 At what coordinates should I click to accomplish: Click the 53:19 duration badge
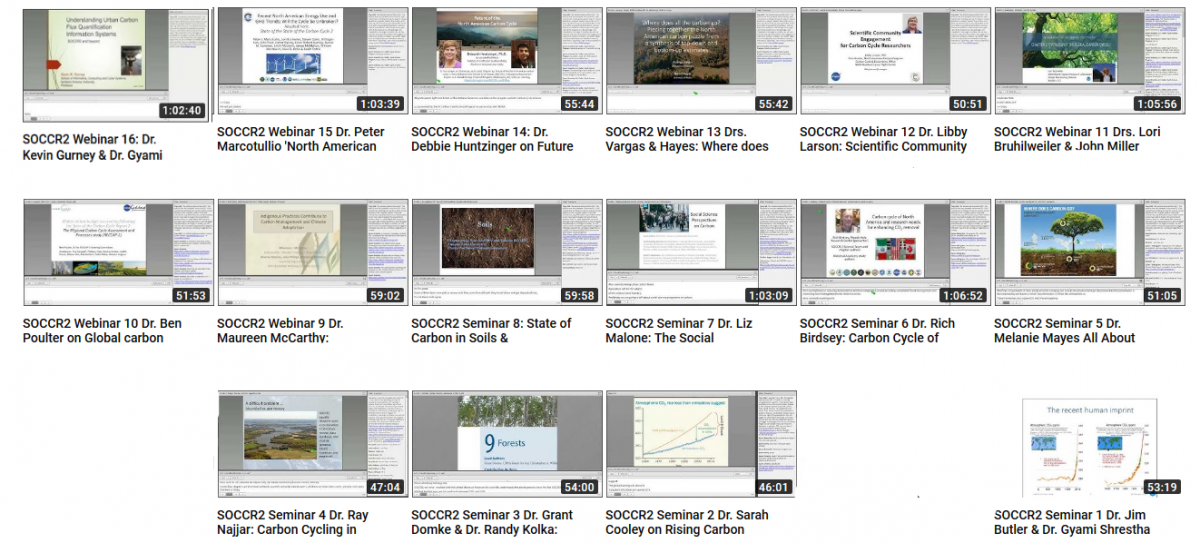tap(1161, 488)
